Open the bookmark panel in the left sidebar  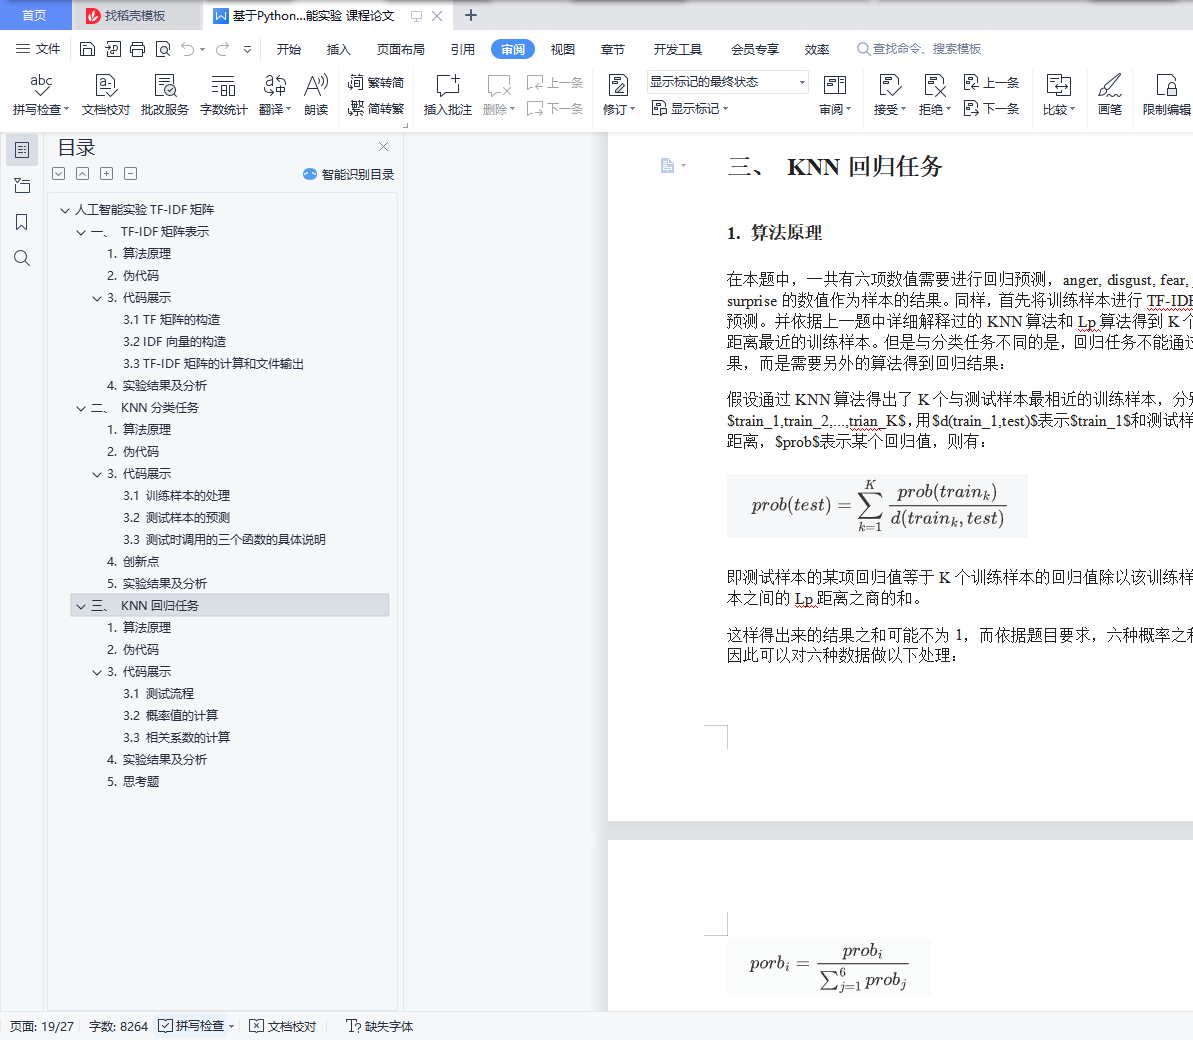pyautogui.click(x=22, y=222)
